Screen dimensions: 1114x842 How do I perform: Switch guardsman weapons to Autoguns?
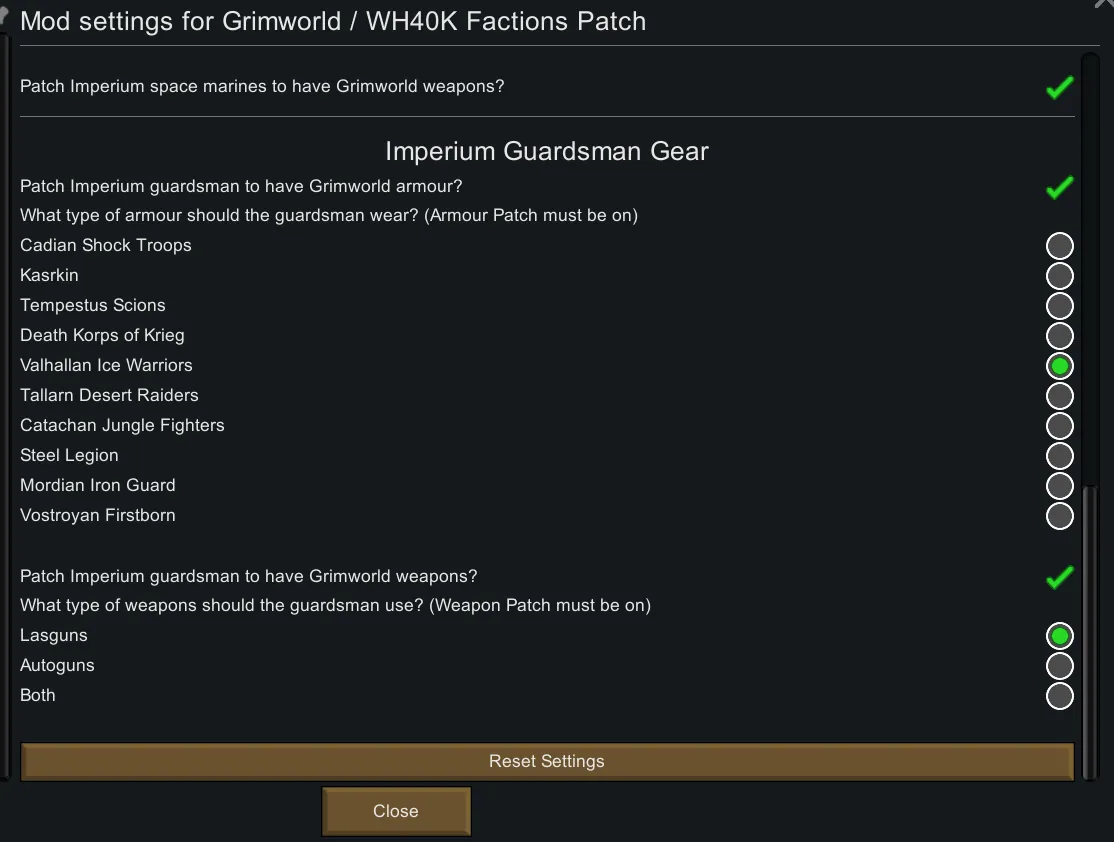(1059, 666)
